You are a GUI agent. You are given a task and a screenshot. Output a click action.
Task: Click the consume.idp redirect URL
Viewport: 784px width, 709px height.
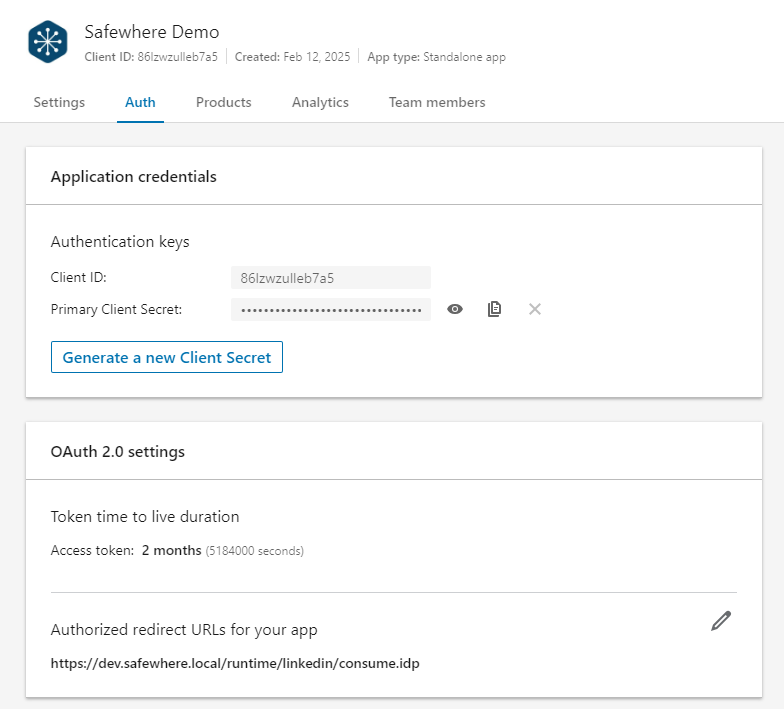(x=236, y=663)
